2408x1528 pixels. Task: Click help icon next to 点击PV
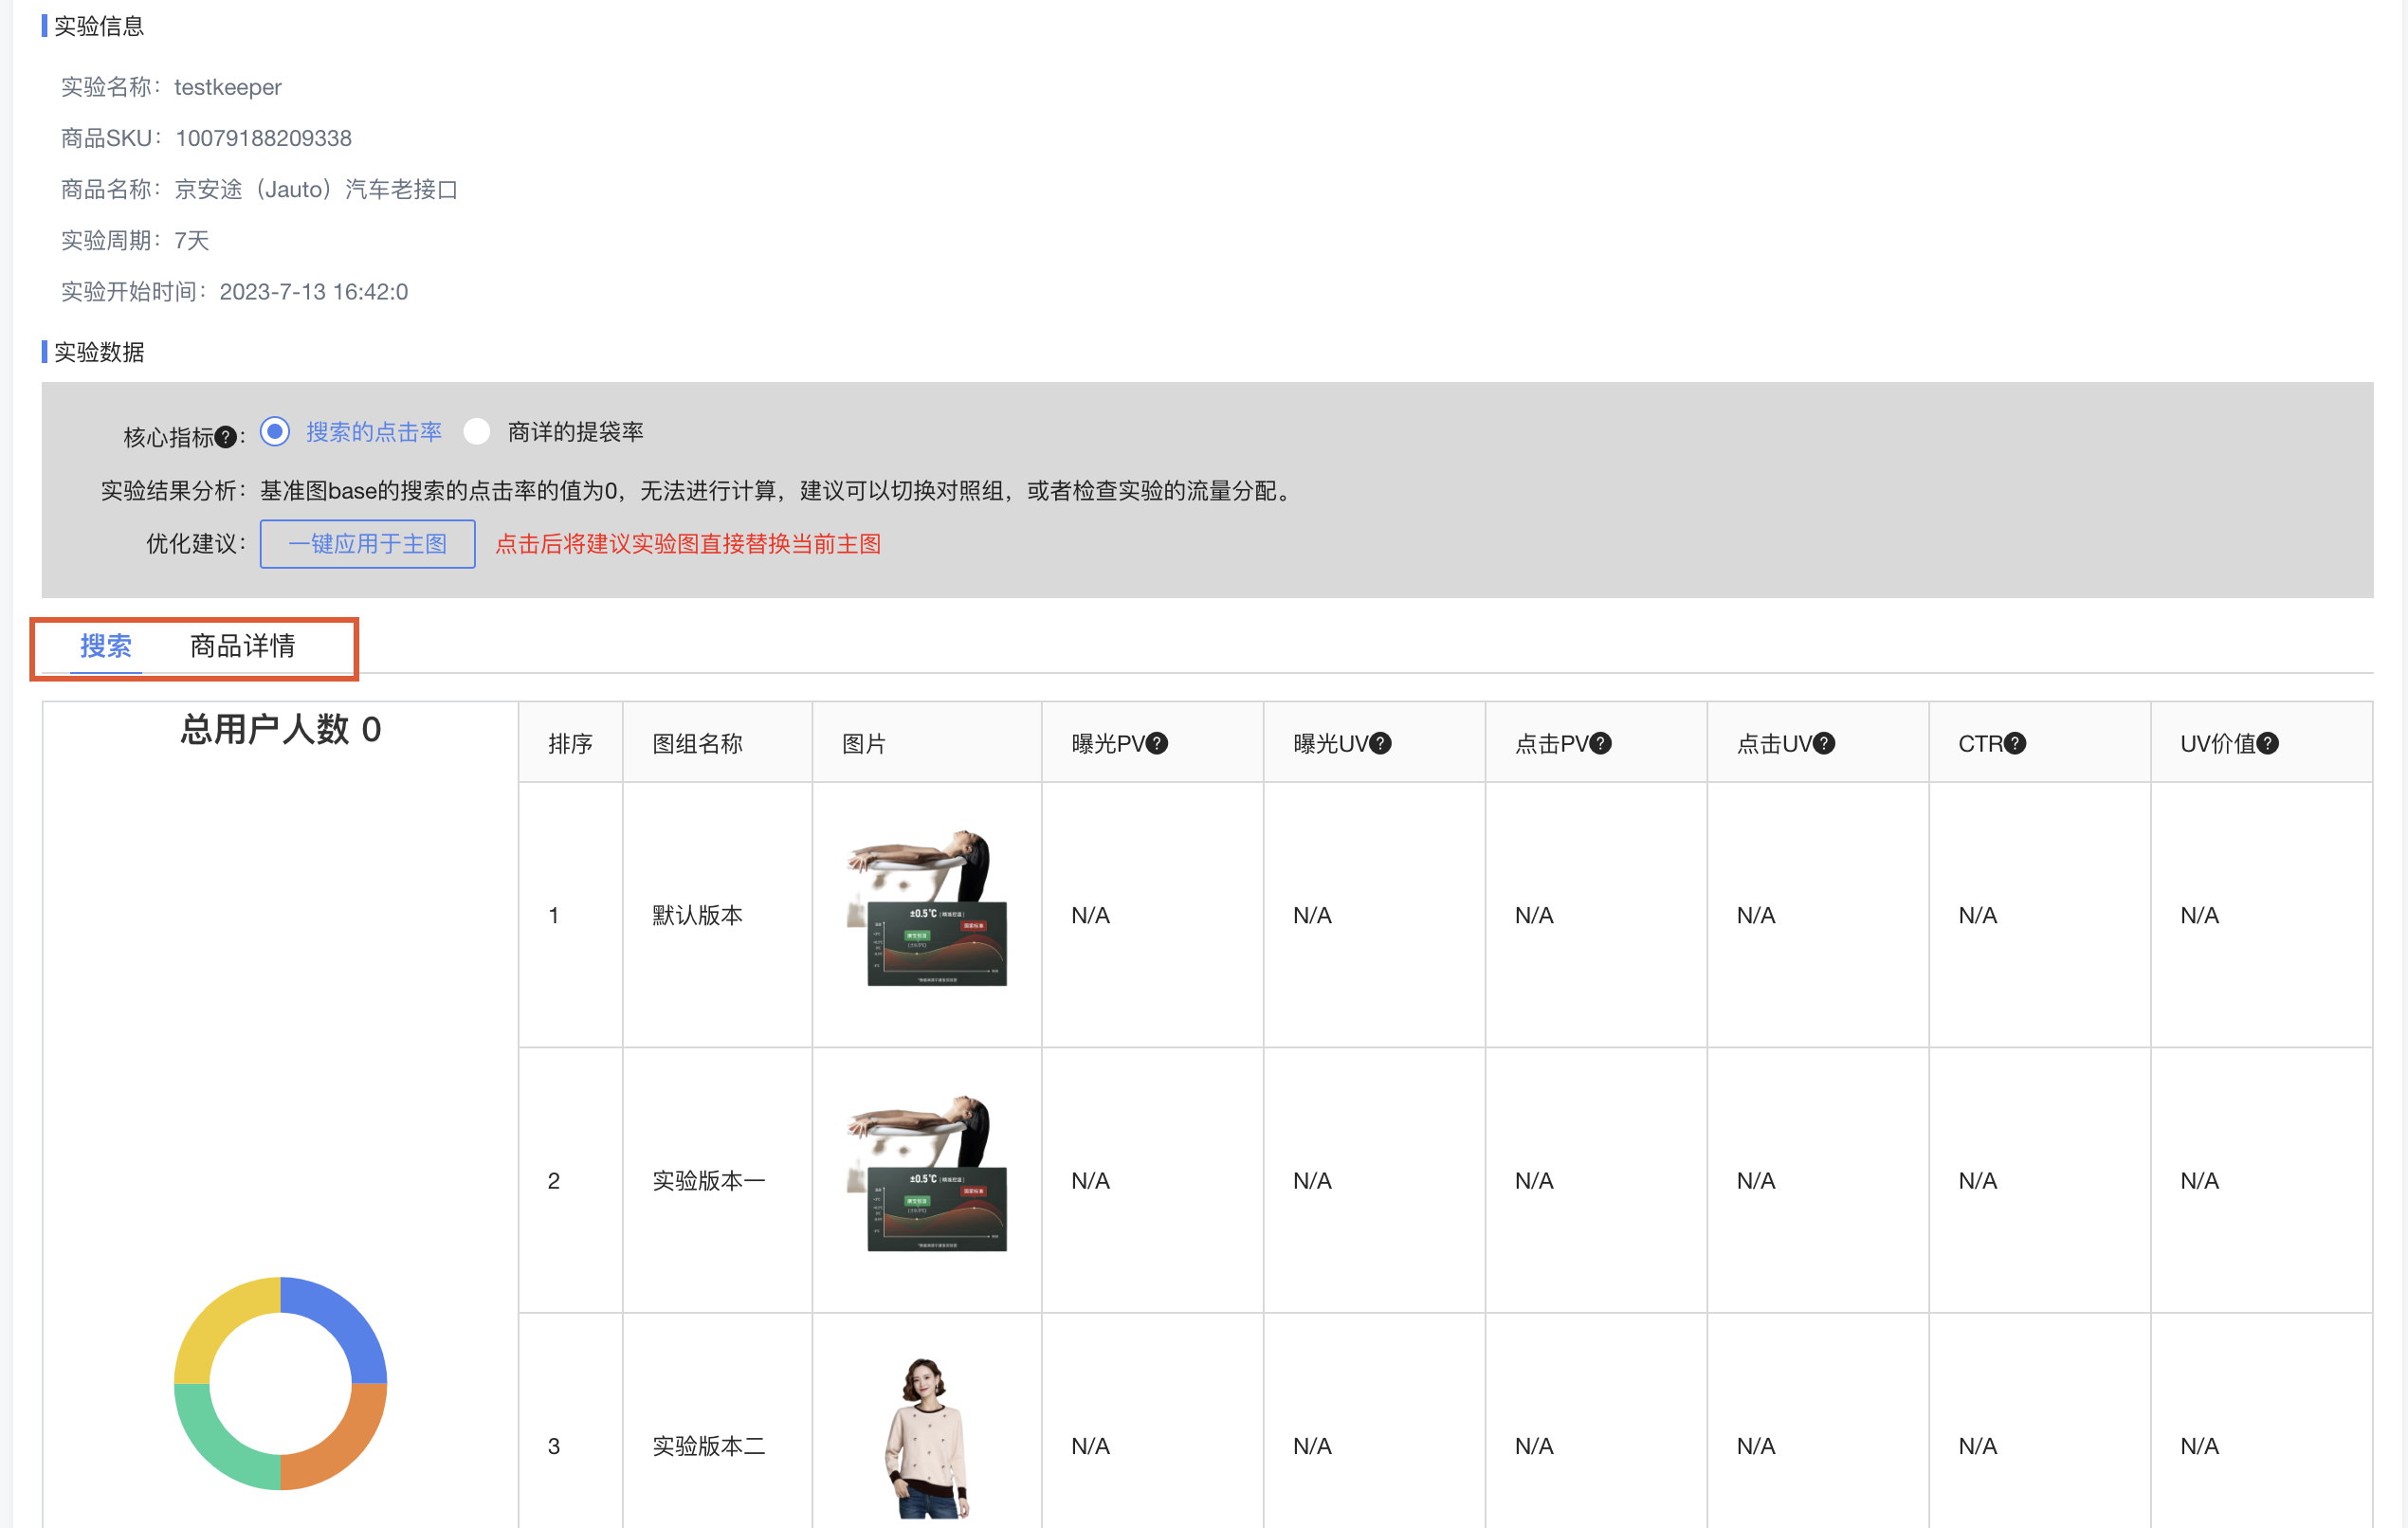tap(1600, 743)
